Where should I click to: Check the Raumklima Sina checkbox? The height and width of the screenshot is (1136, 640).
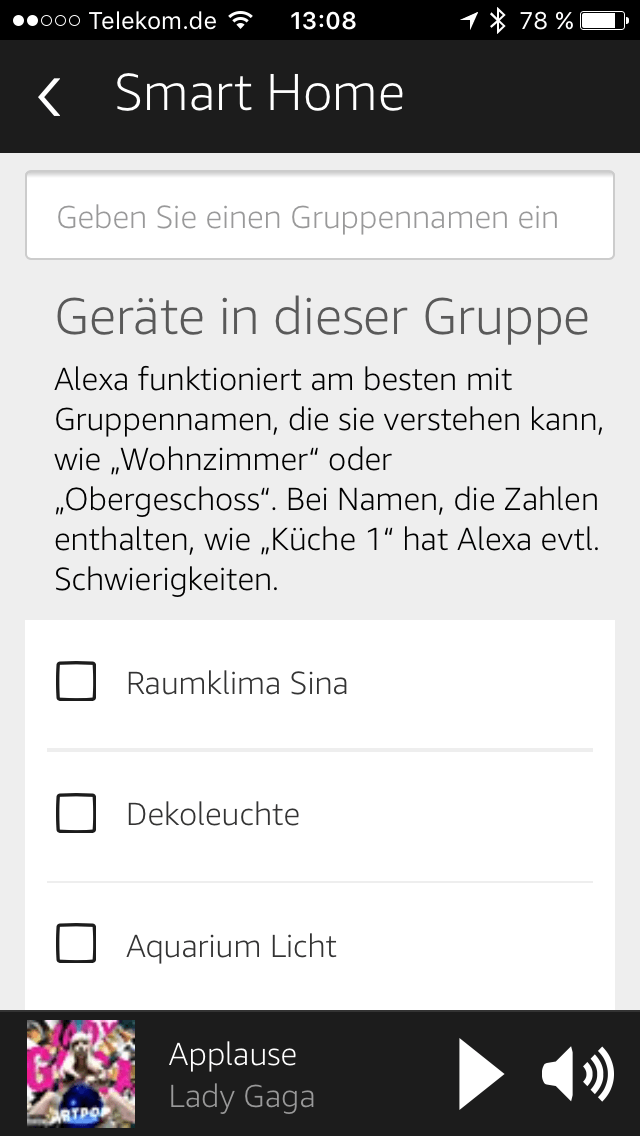coord(76,682)
